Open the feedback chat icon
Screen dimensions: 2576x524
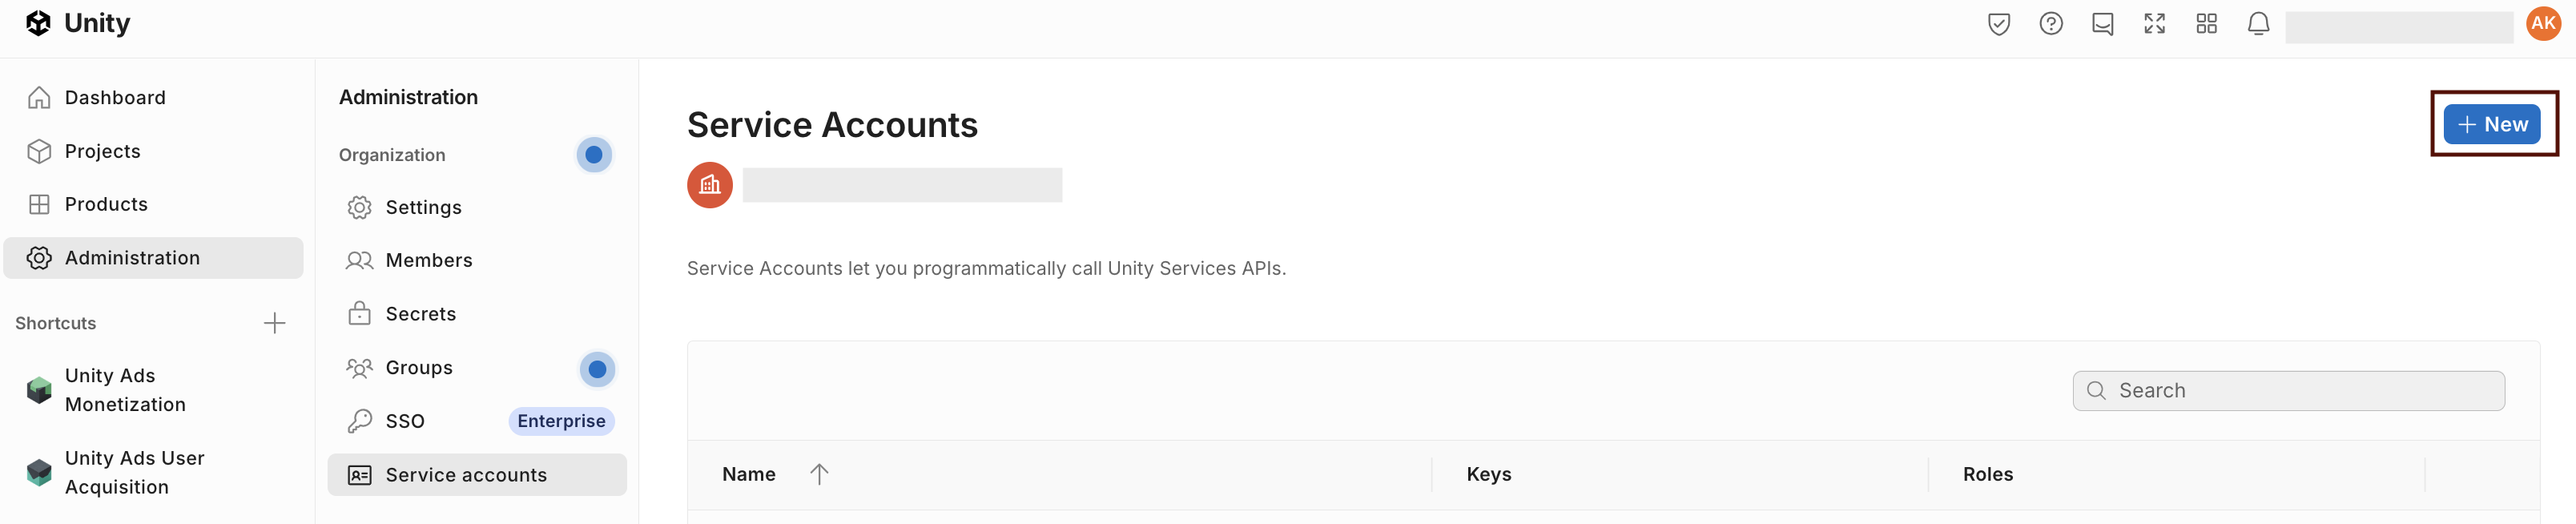(2103, 23)
